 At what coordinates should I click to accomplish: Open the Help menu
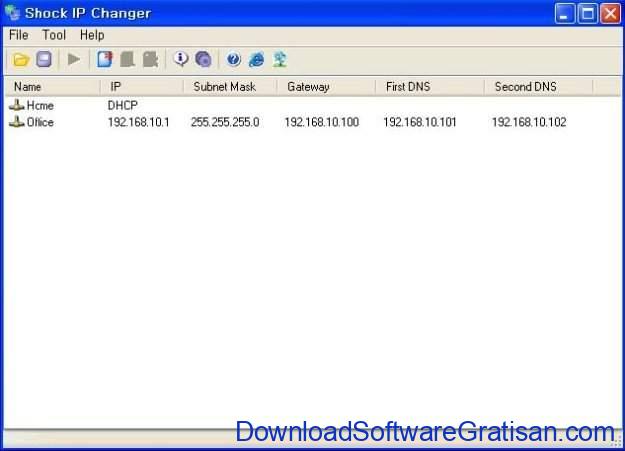pos(92,35)
